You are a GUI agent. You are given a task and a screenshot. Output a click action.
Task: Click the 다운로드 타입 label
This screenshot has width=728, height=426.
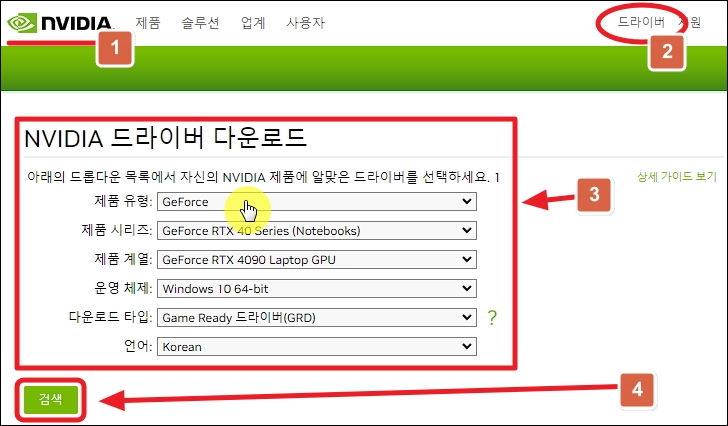point(110,317)
